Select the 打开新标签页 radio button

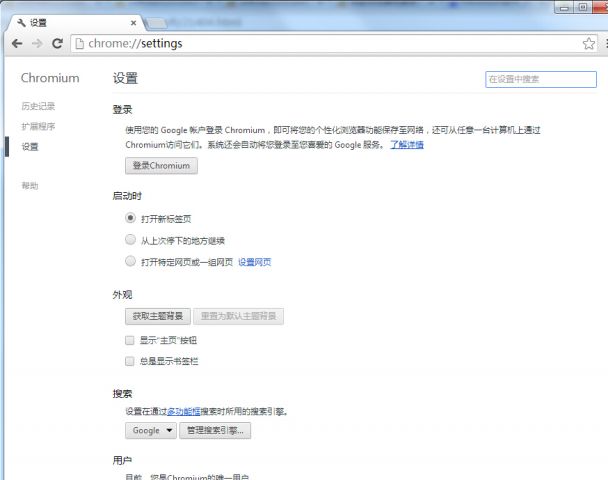[x=130, y=218]
